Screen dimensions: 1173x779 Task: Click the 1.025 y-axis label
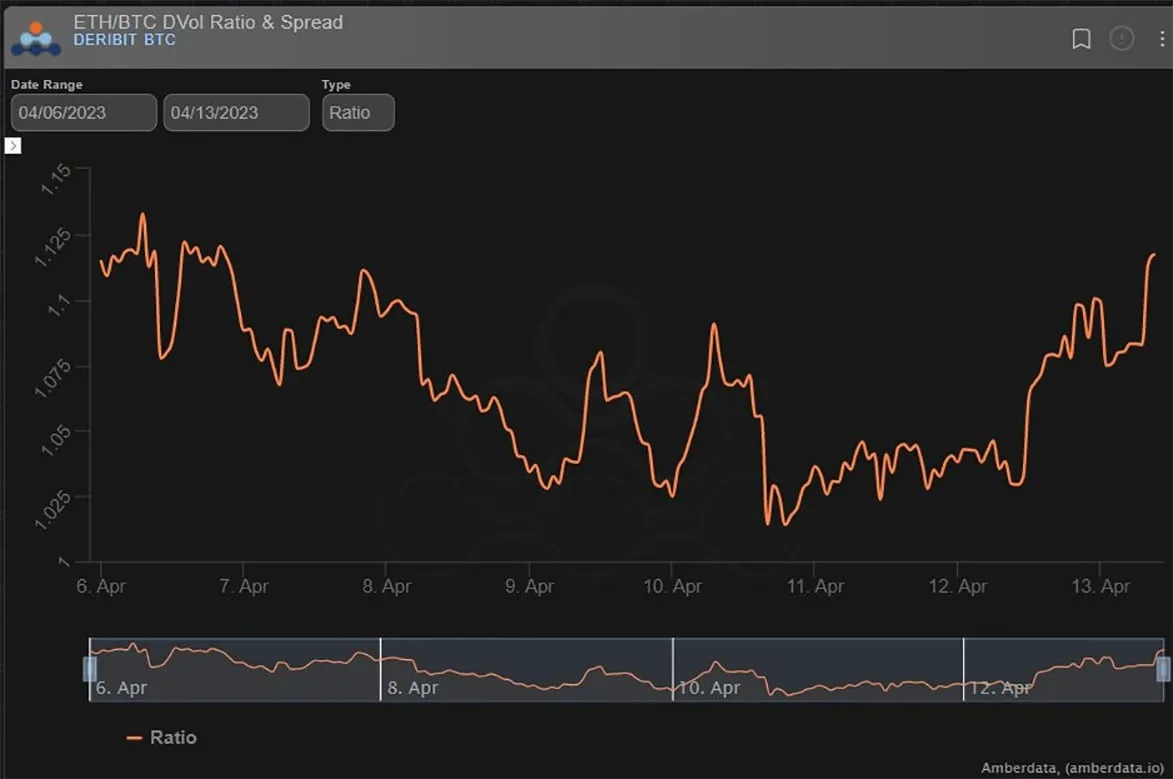point(53,511)
